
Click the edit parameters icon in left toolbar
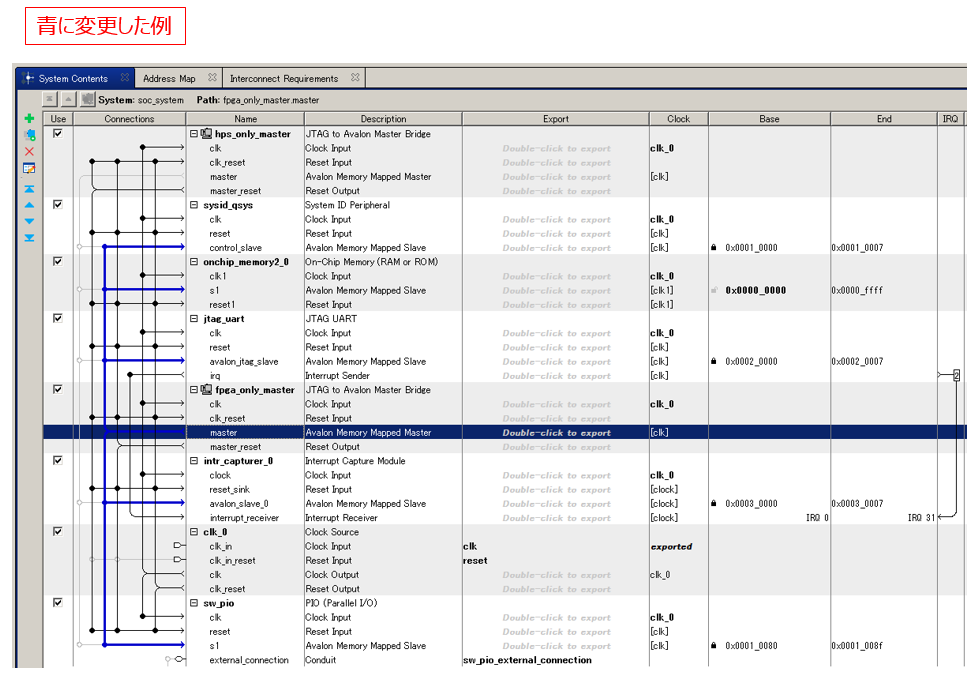point(29,168)
